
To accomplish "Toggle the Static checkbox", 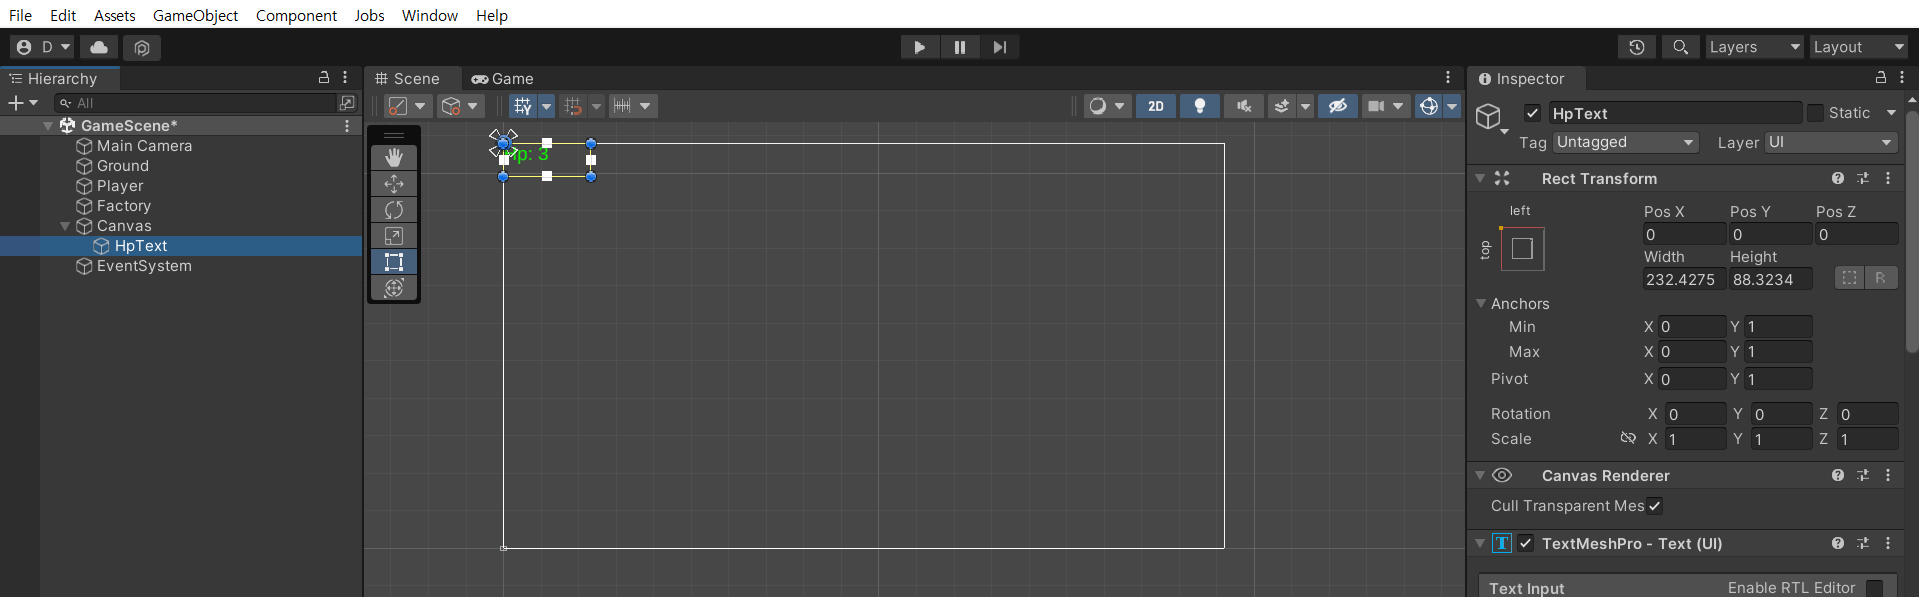I will [1815, 113].
